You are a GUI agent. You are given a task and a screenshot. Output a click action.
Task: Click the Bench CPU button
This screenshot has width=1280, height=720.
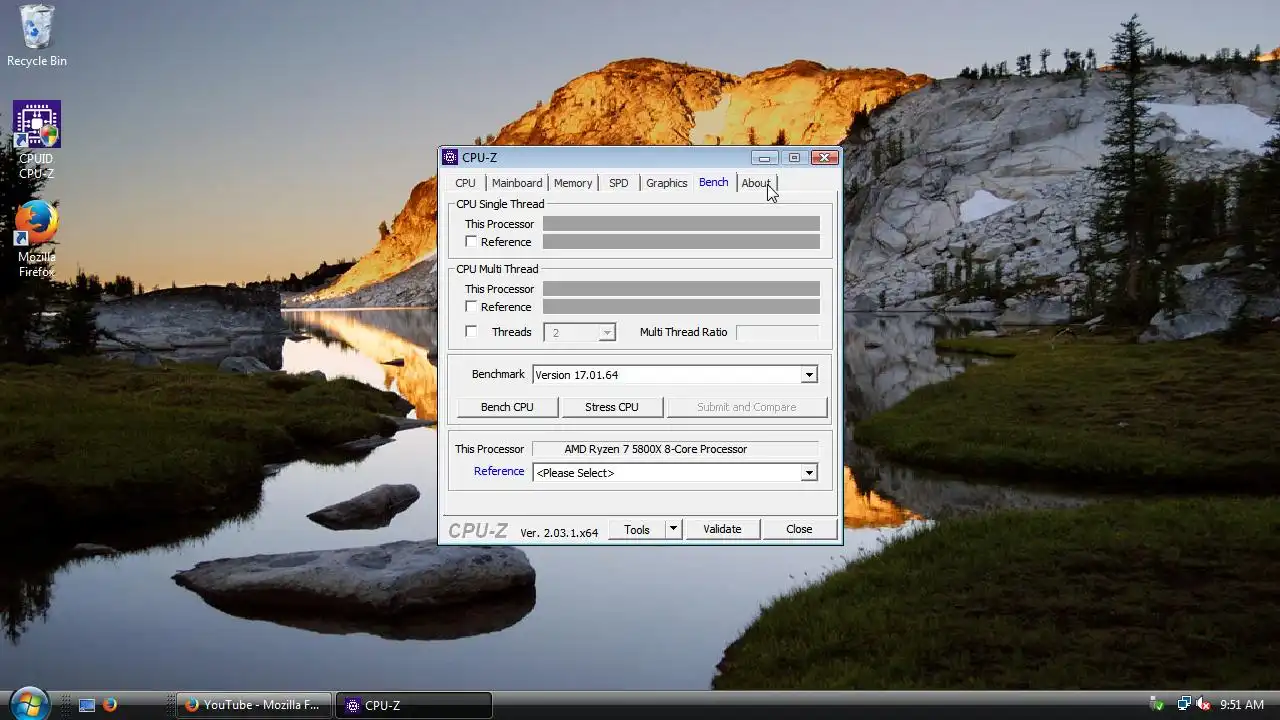(507, 407)
